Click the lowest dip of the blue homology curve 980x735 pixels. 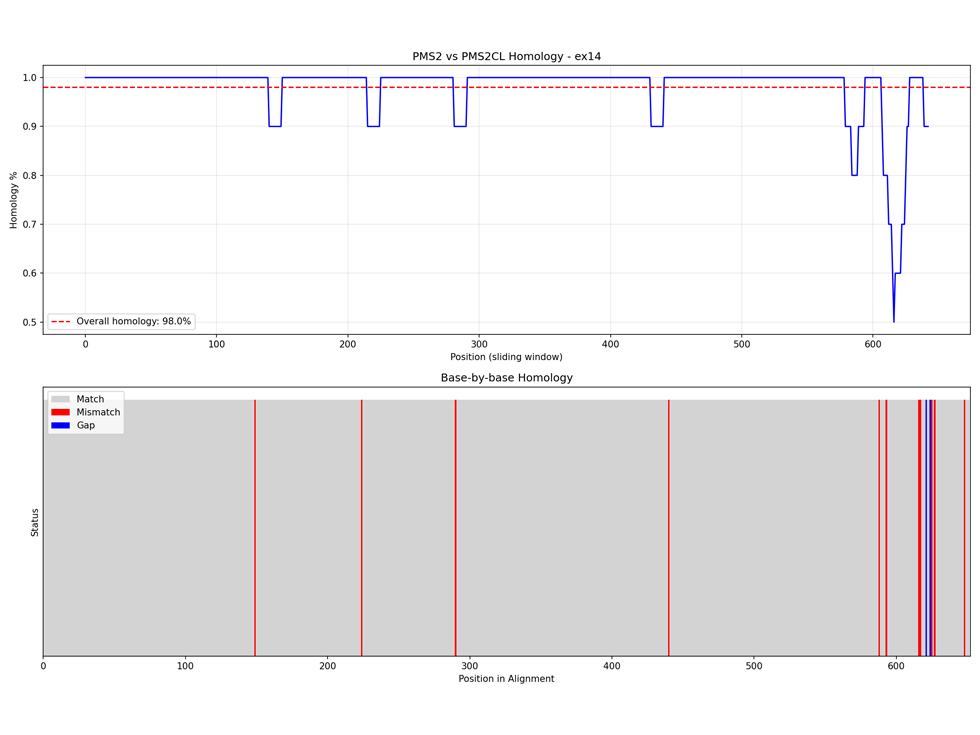[x=894, y=321]
